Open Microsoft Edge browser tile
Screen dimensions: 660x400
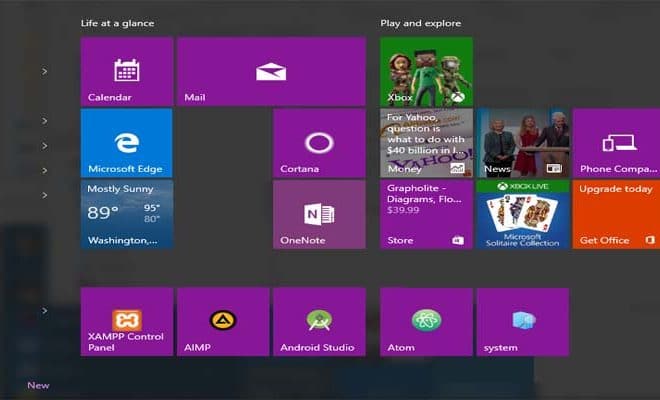[126, 143]
